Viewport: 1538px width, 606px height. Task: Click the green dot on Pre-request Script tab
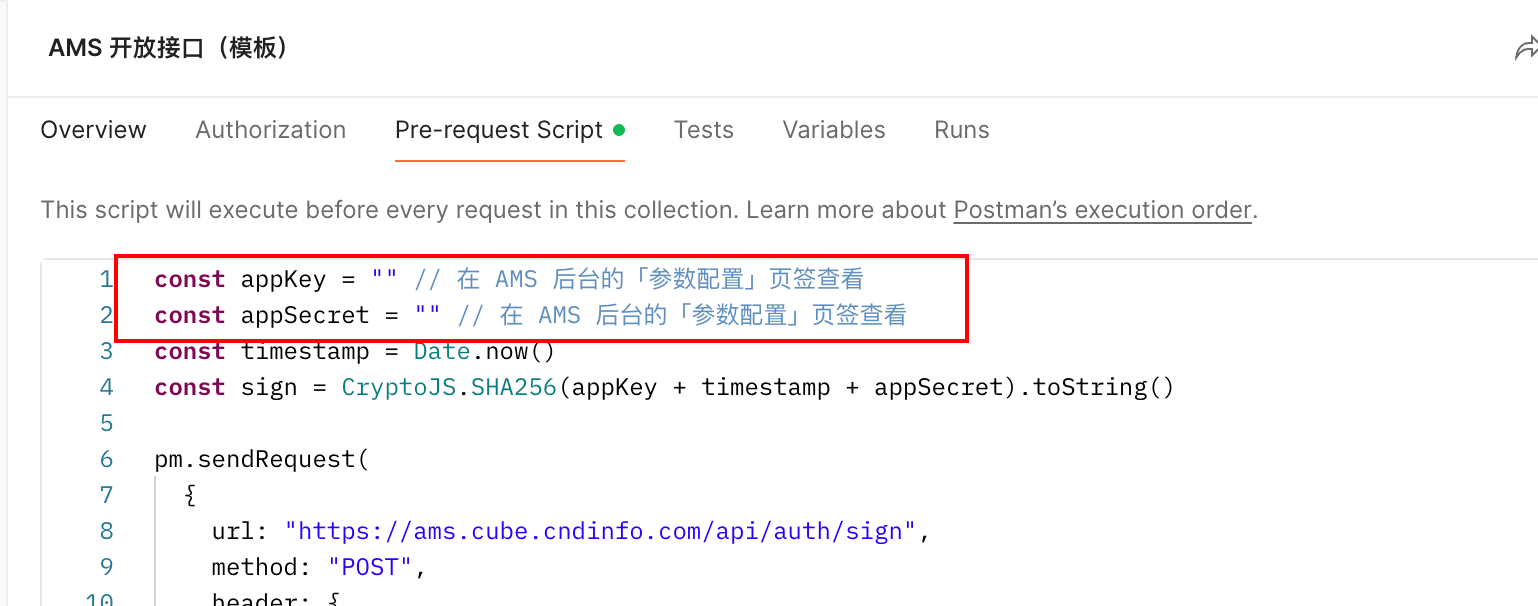pyautogui.click(x=619, y=130)
